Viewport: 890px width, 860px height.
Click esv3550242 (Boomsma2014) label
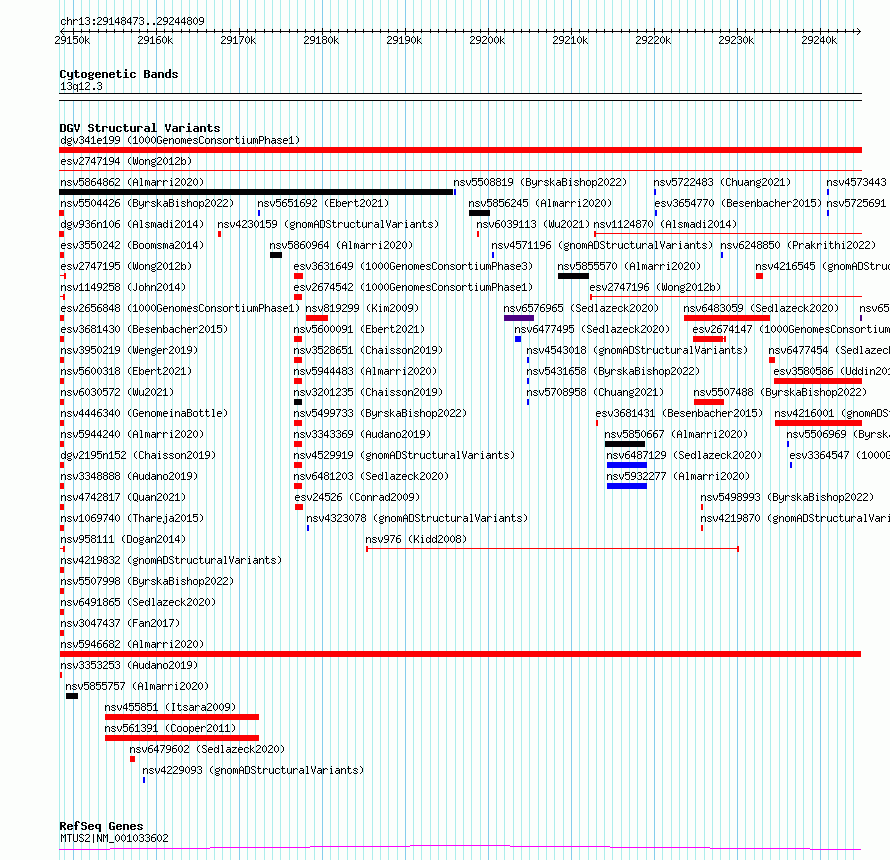[x=132, y=245]
